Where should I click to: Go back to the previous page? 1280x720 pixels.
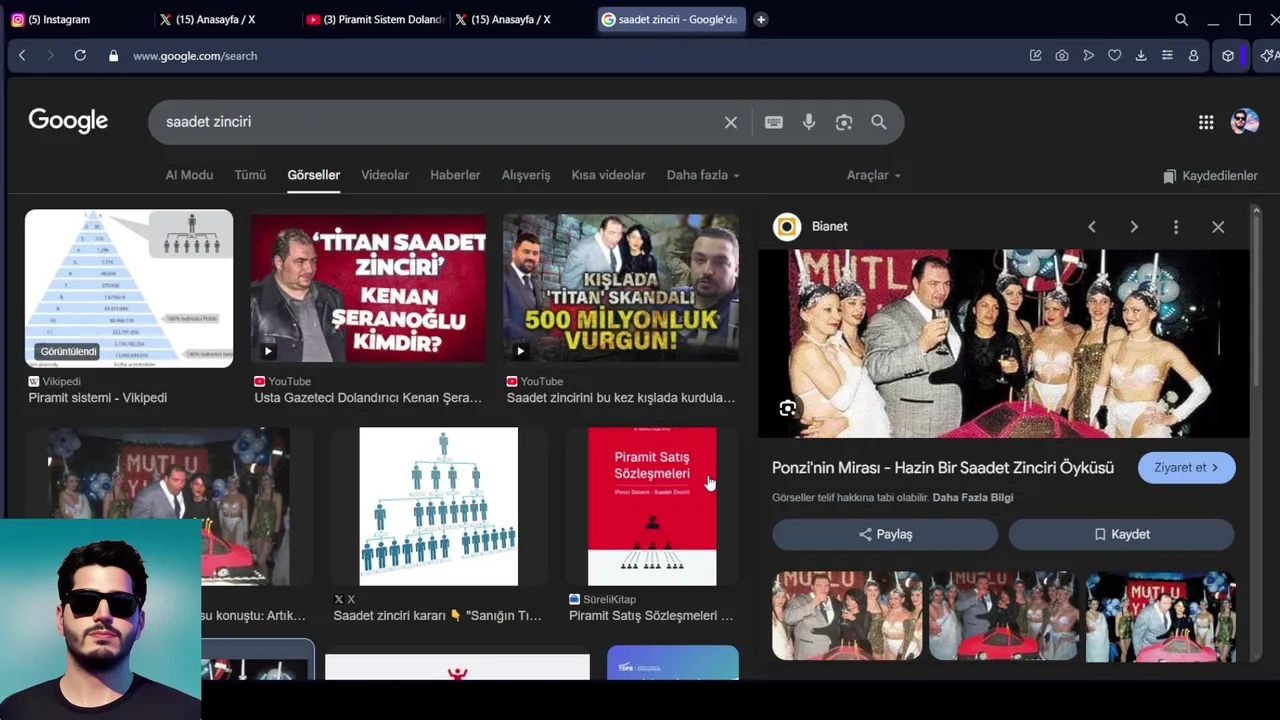click(x=22, y=56)
